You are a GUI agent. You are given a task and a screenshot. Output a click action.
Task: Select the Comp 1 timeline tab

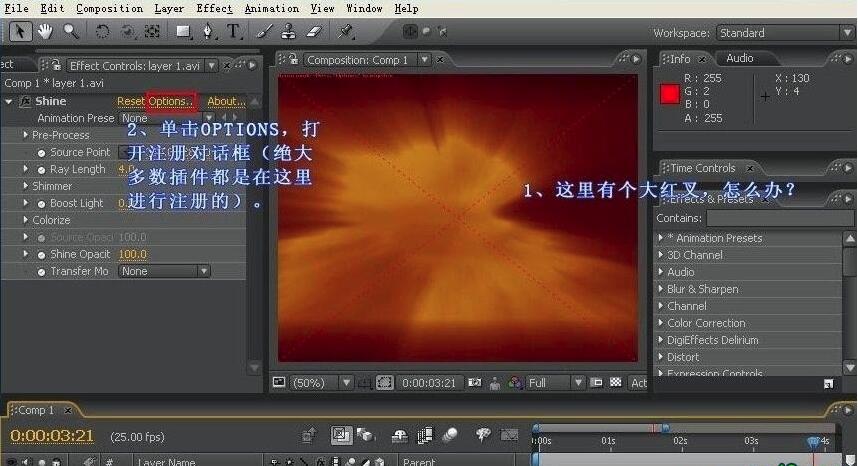(37, 410)
